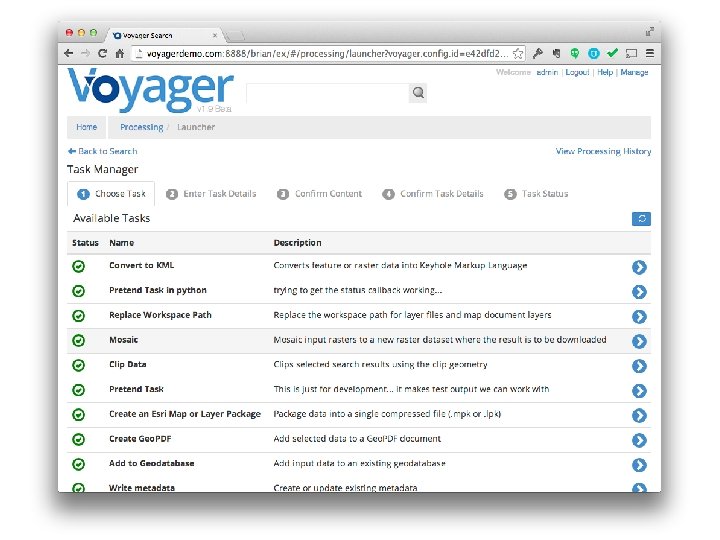Click the Processing breadcrumb link
This screenshot has height=540, width=720.
(x=141, y=127)
